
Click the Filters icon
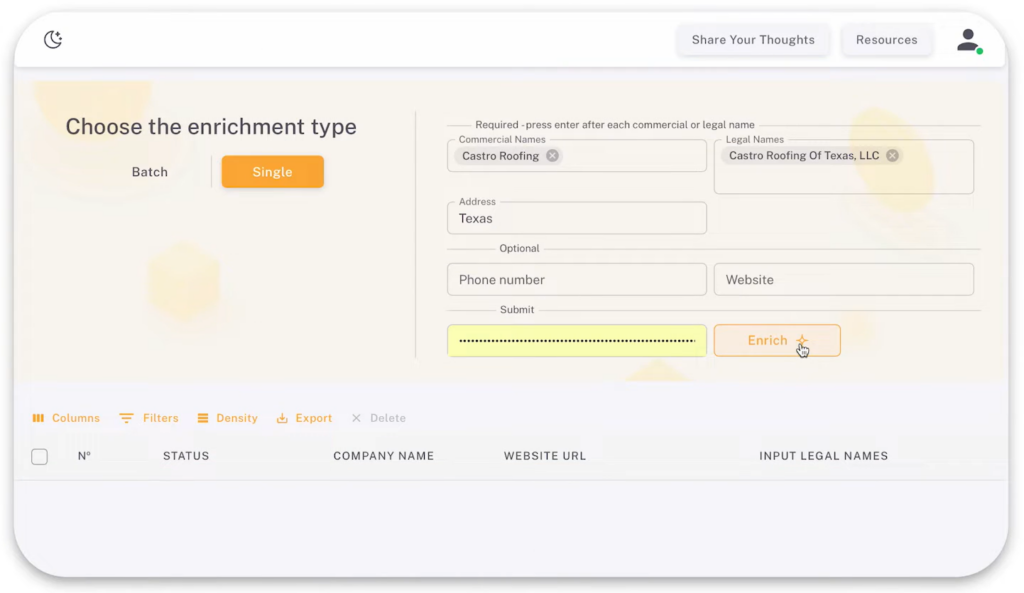127,418
